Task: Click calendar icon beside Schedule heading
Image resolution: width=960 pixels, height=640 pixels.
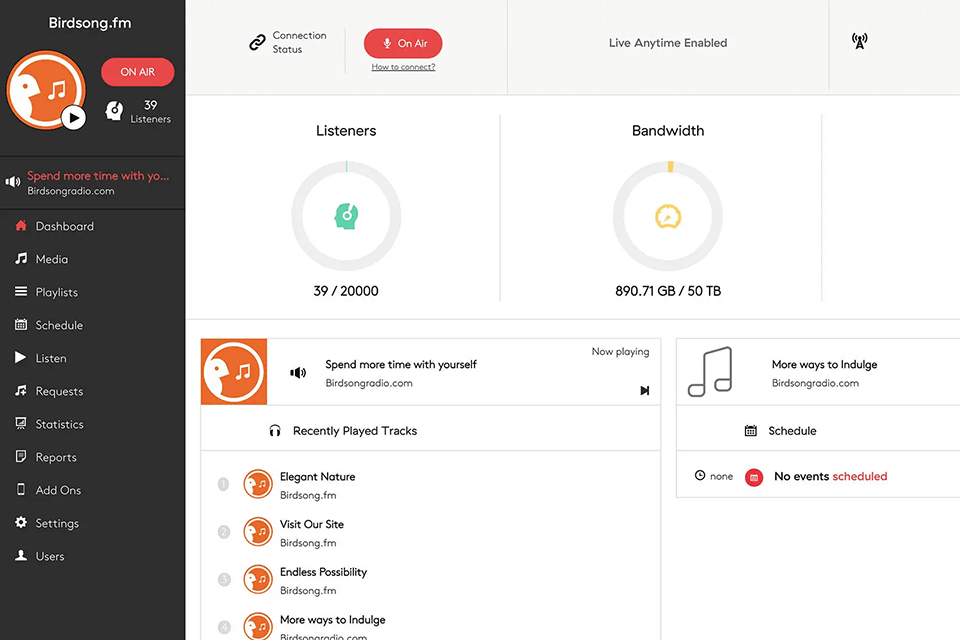Action: click(751, 431)
